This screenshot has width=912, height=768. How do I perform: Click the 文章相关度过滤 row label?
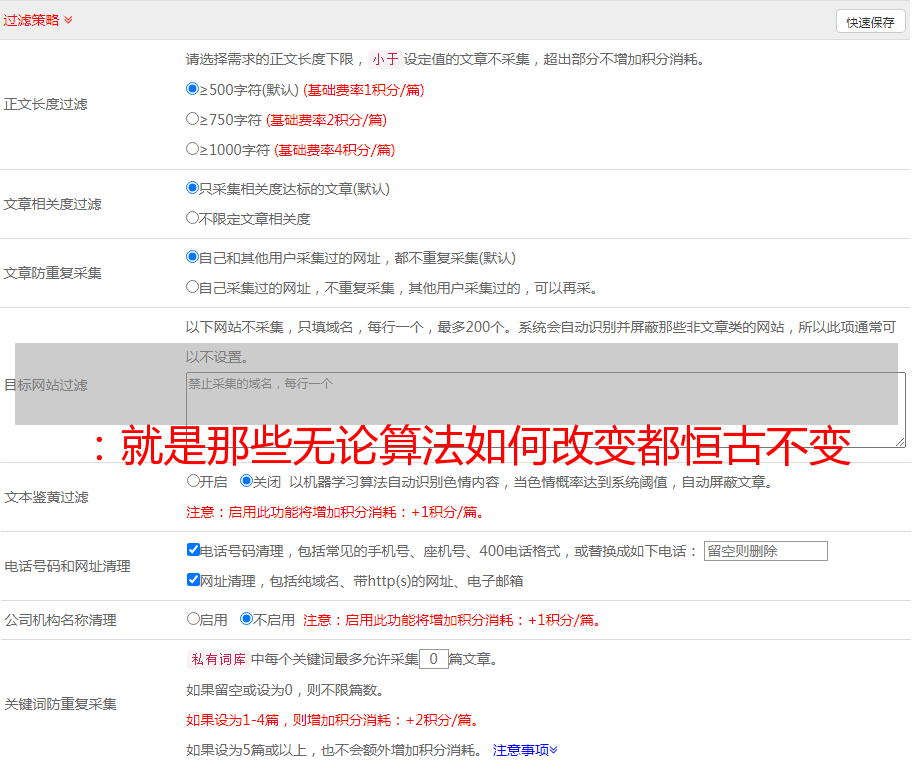pyautogui.click(x=52, y=204)
